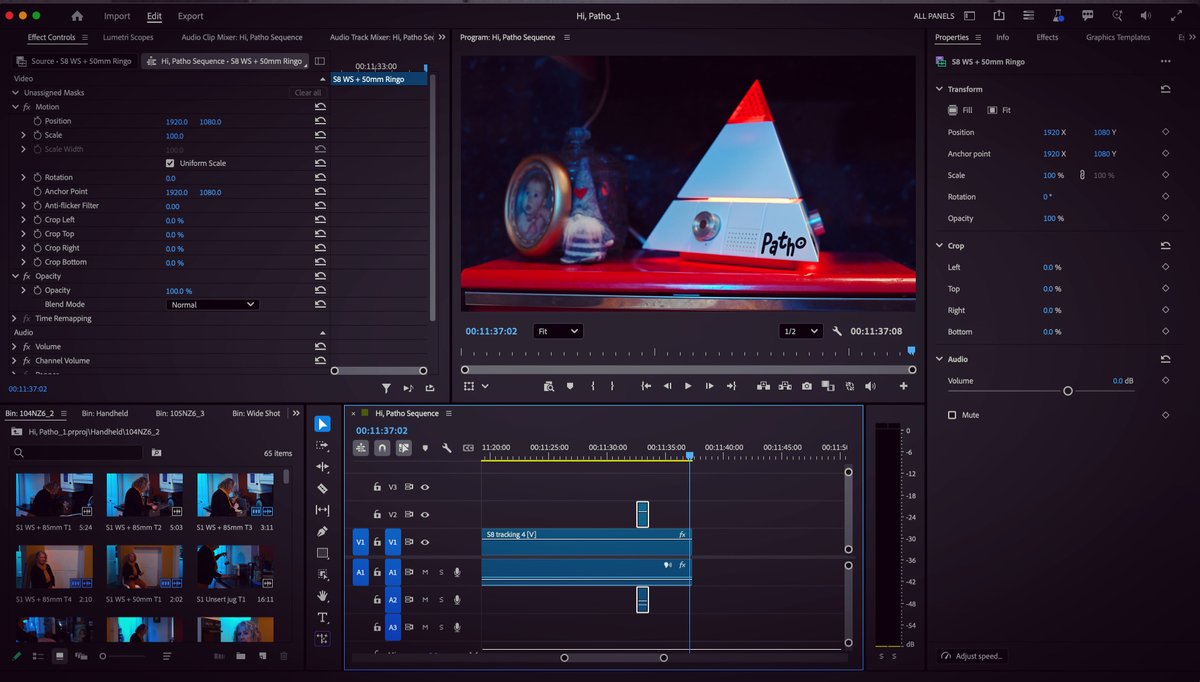
Task: Open timeline wrench display settings
Action: [446, 448]
